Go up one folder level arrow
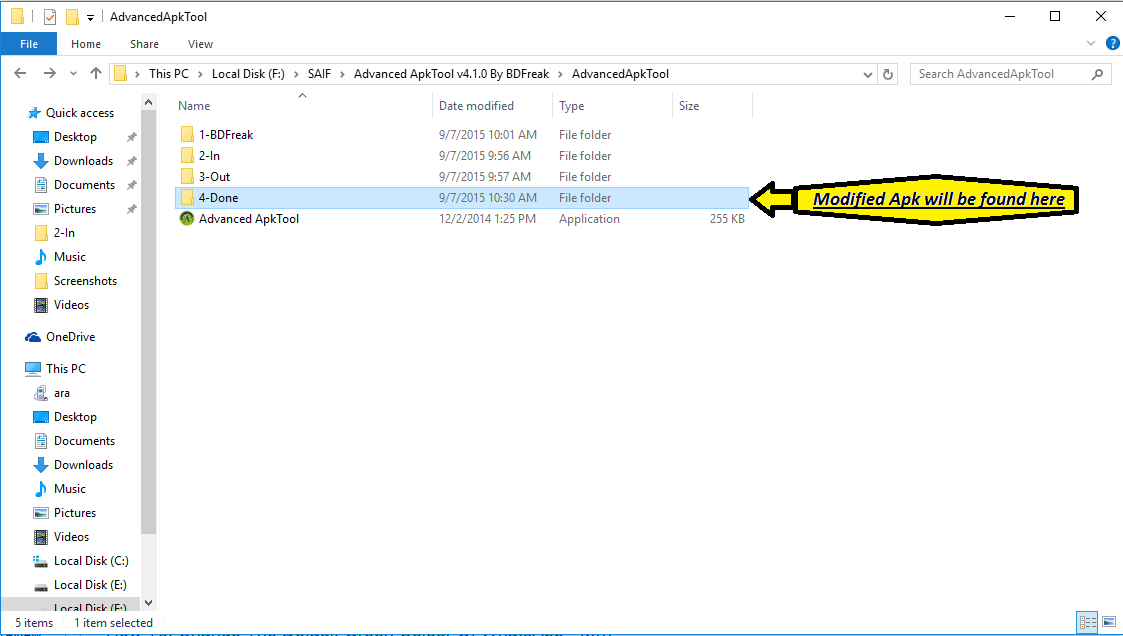This screenshot has width=1123, height=636. click(x=96, y=74)
